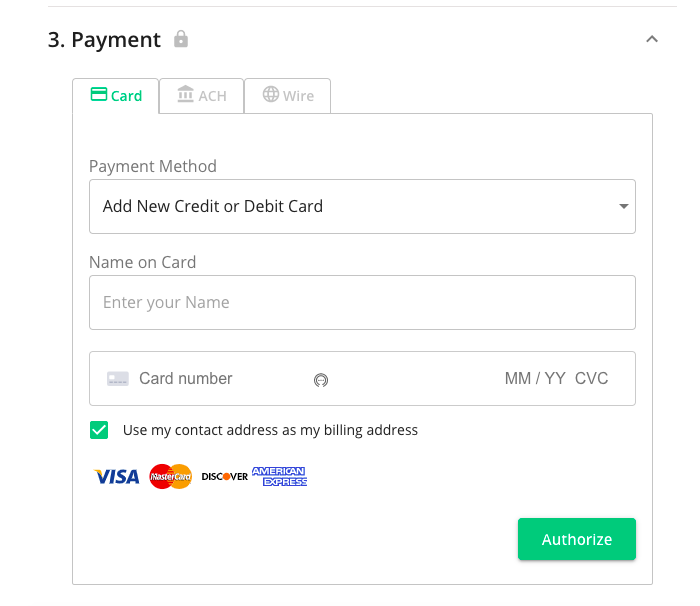Click the autofill circle icon in card field
Screen dimensions: 700x606
[x=321, y=380]
